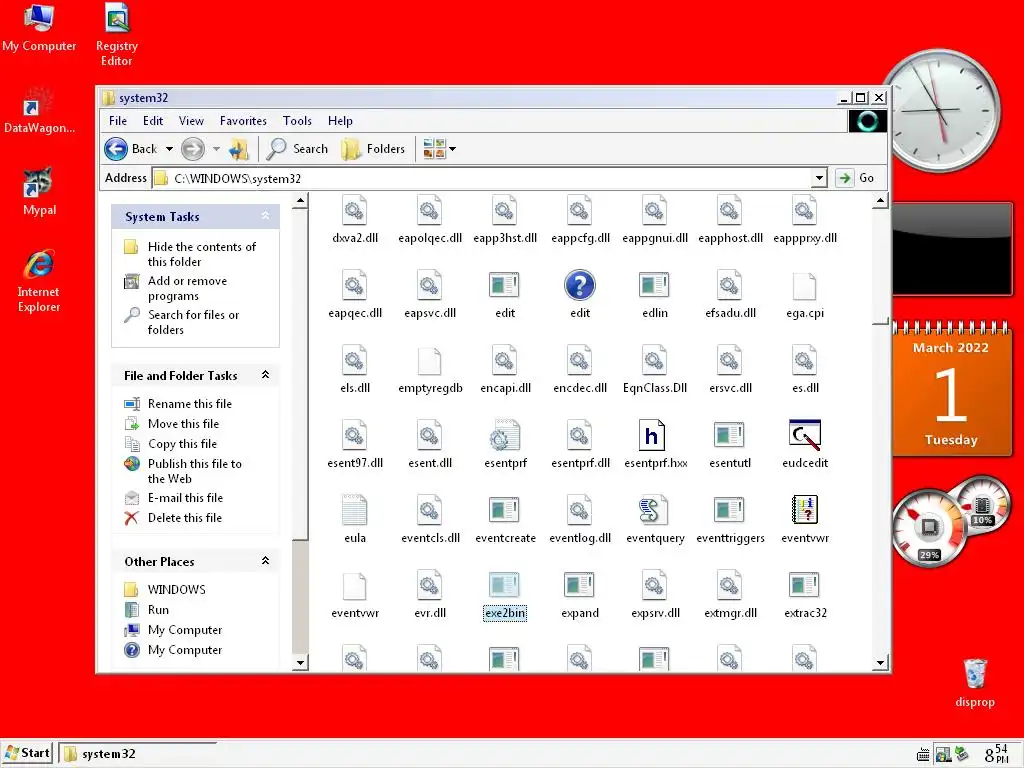Open the Back button history dropdown
Image resolution: width=1024 pixels, height=768 pixels.
coord(169,149)
